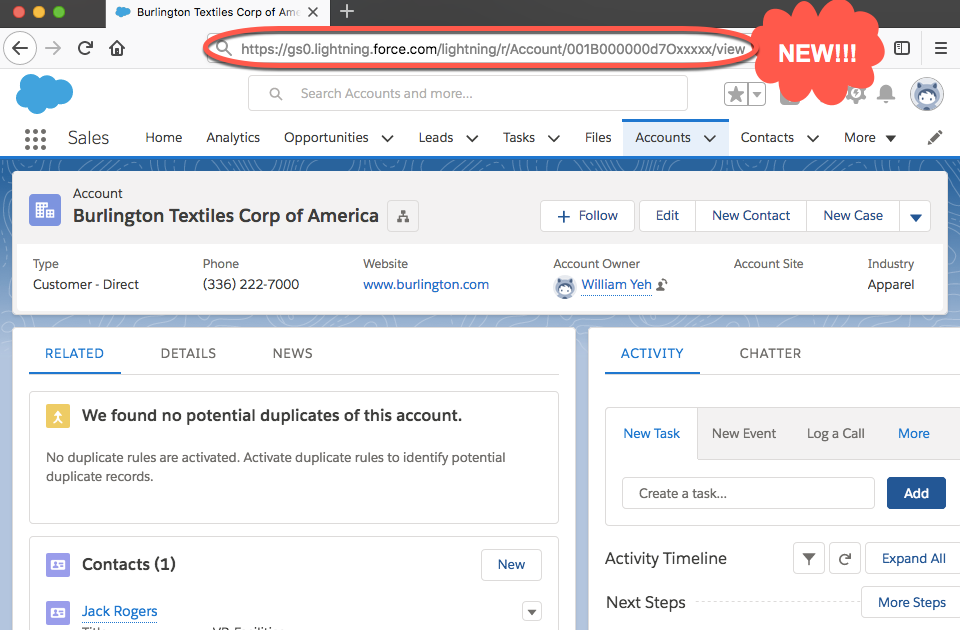
Task: Open the favorites list dropdown arrow
Action: (757, 94)
